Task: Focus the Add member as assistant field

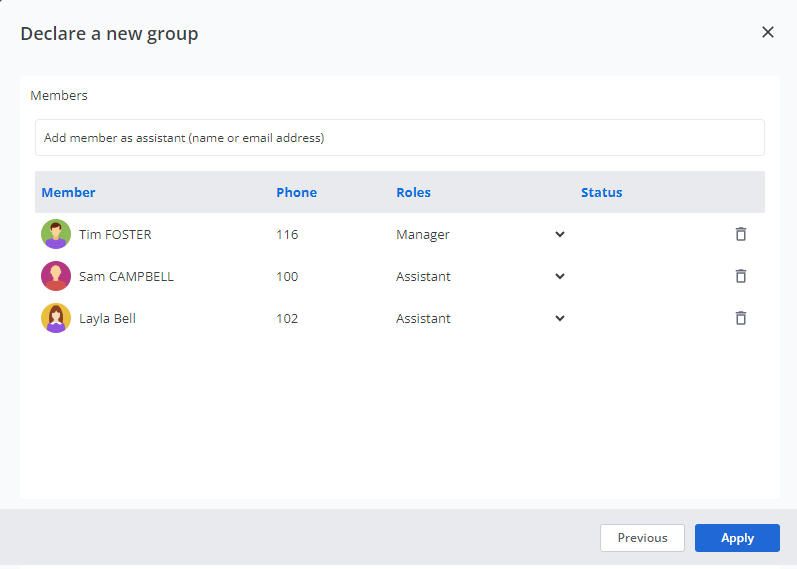Action: pyautogui.click(x=400, y=138)
